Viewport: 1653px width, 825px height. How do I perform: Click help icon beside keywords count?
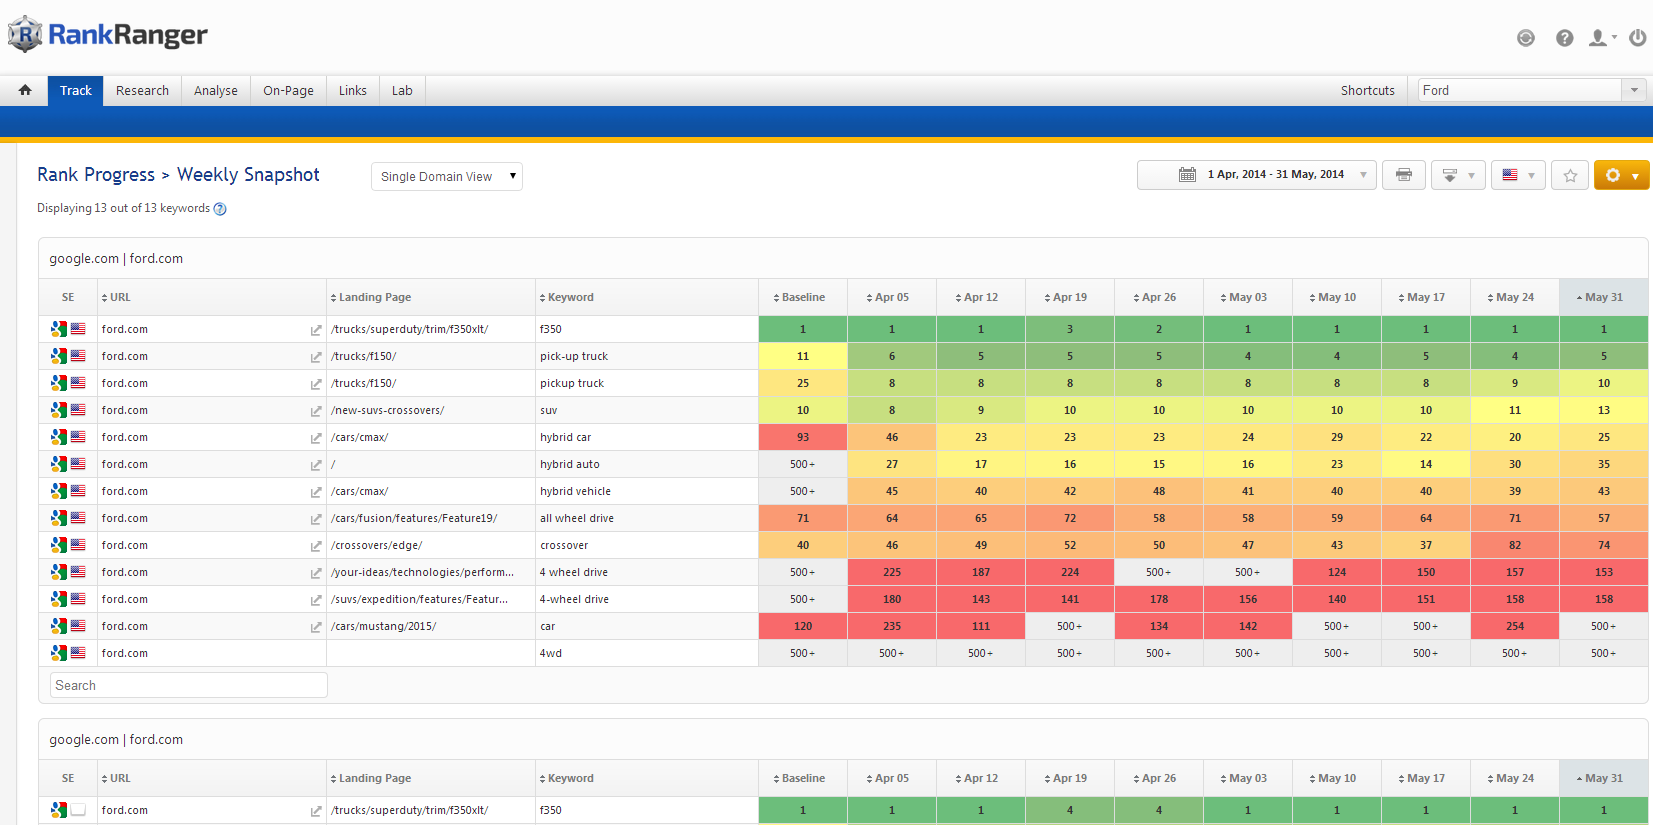220,209
